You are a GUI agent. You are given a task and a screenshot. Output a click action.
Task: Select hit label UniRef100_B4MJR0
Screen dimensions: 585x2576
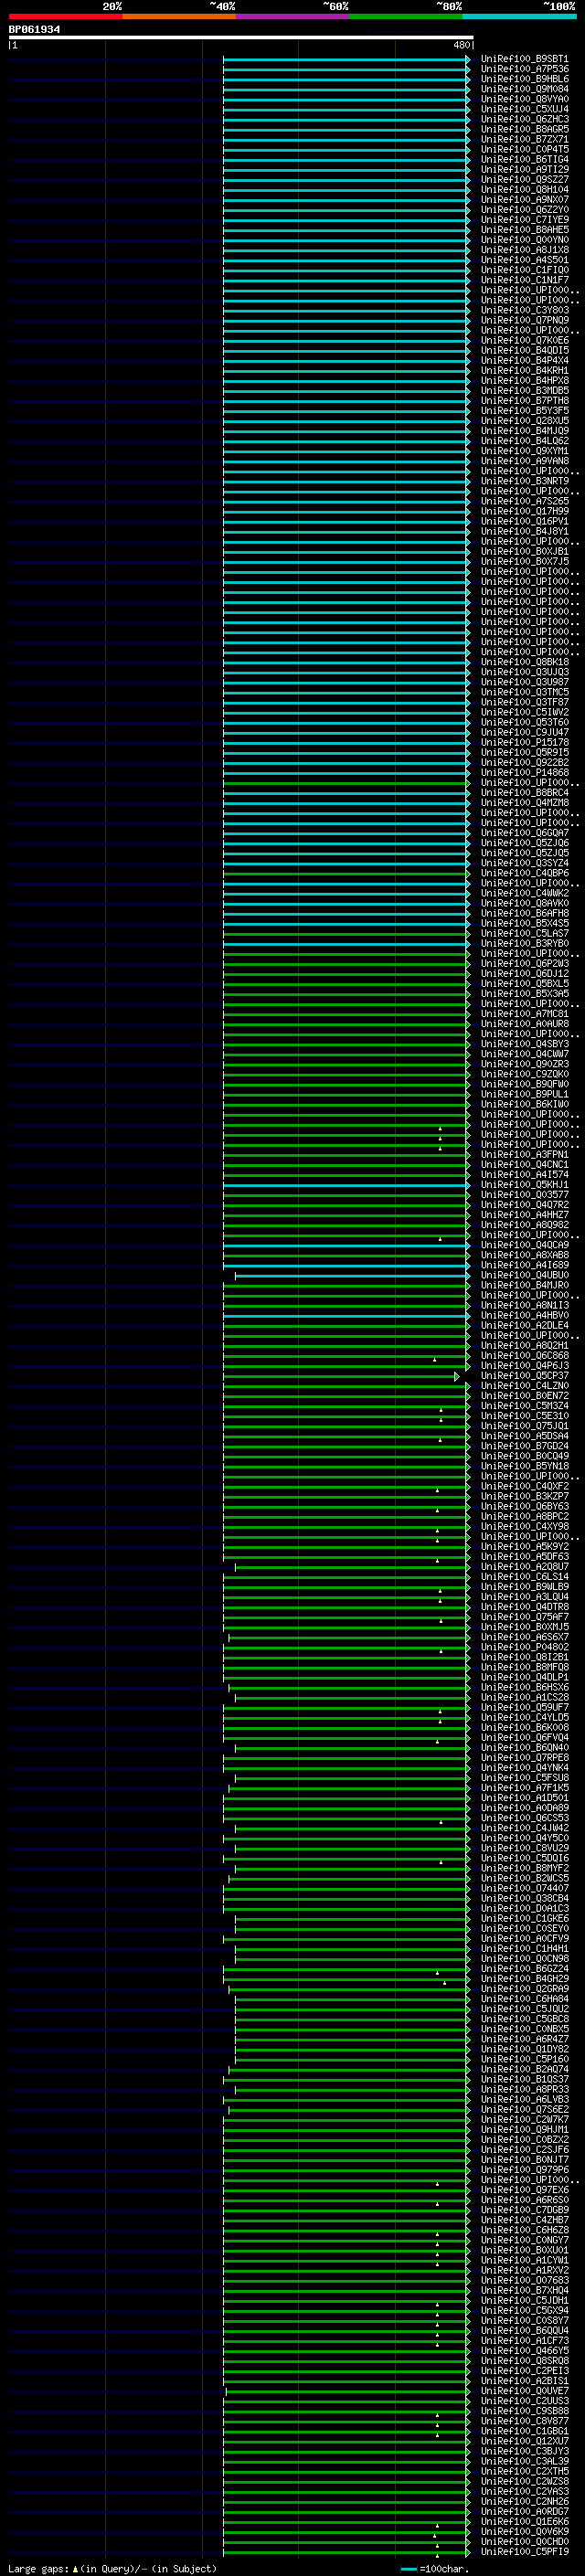click(x=524, y=1285)
